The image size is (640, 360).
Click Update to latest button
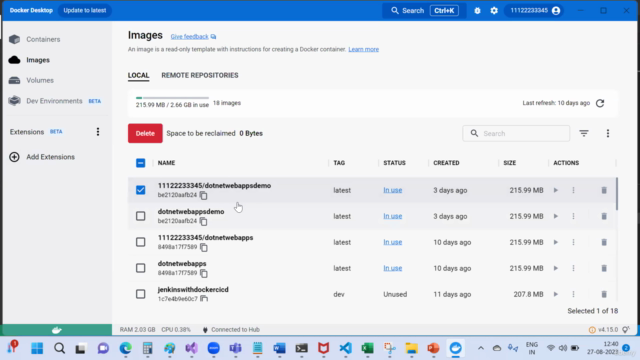(84, 11)
